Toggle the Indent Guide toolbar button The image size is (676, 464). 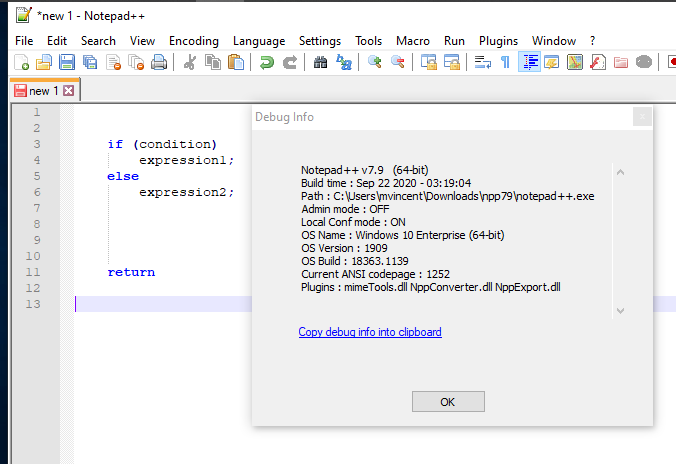528,62
